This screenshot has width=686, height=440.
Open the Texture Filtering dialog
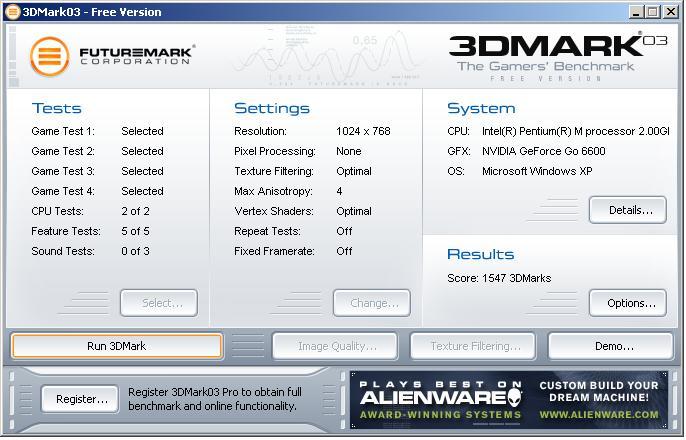tap(473, 347)
